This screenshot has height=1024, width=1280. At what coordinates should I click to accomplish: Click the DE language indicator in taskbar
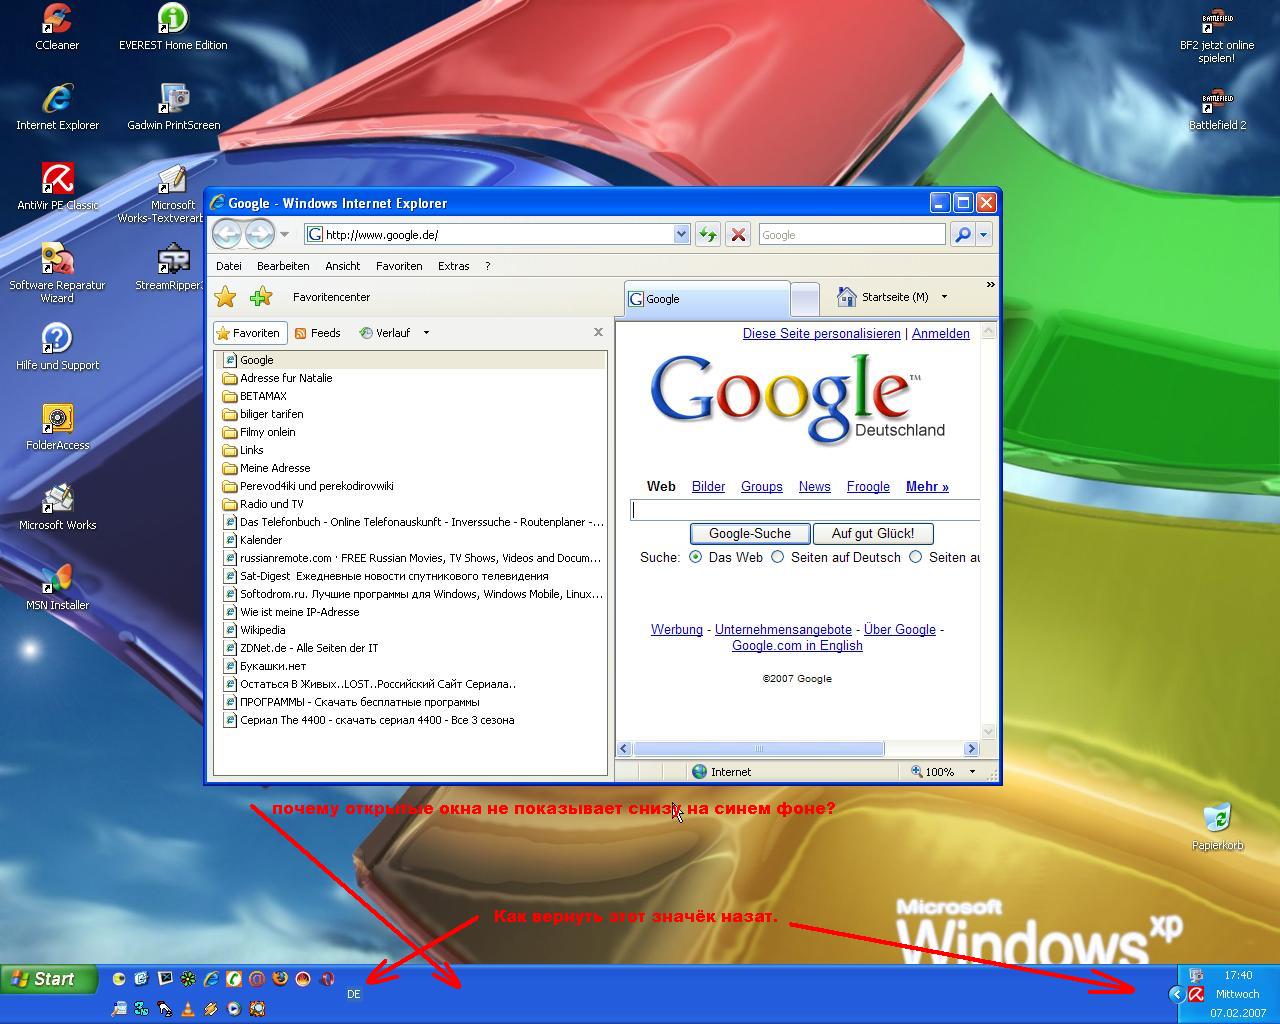(x=354, y=994)
